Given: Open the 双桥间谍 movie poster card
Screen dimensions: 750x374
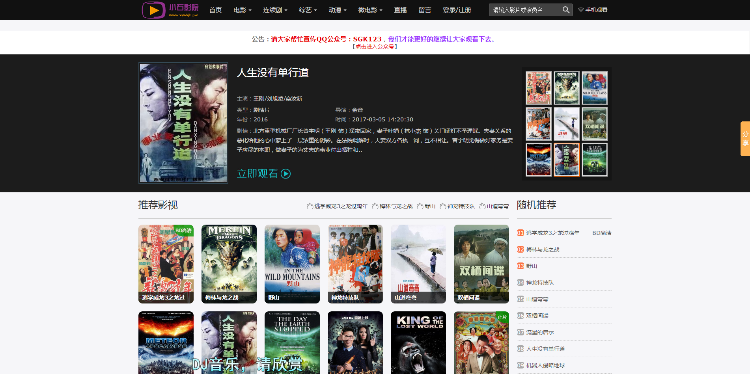Looking at the screenshot, I should (482, 264).
